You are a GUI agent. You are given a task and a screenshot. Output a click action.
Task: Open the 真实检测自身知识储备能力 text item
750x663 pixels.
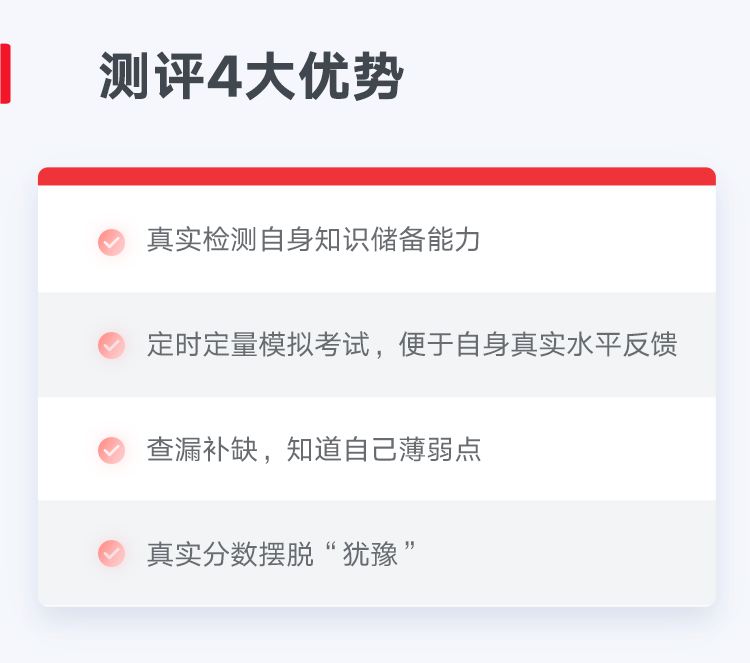coord(313,240)
